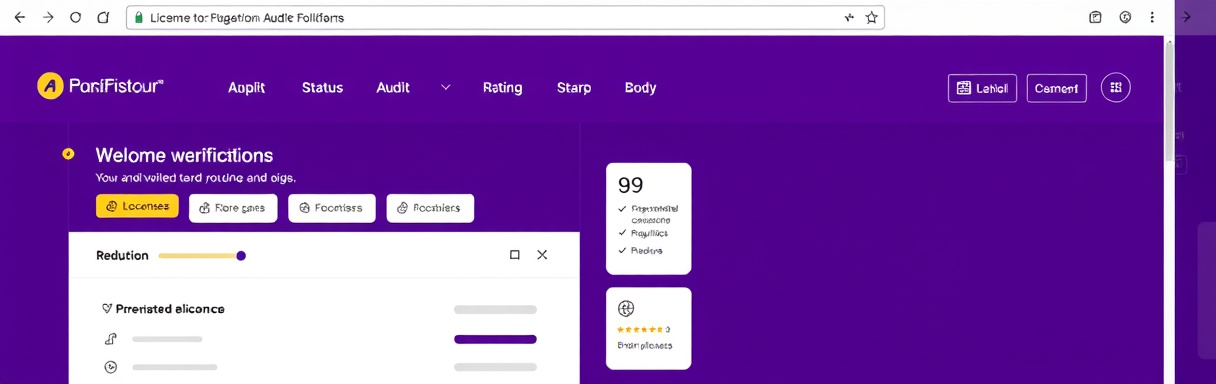Click the Lehicil outlined button
The height and width of the screenshot is (384, 1216).
point(982,88)
